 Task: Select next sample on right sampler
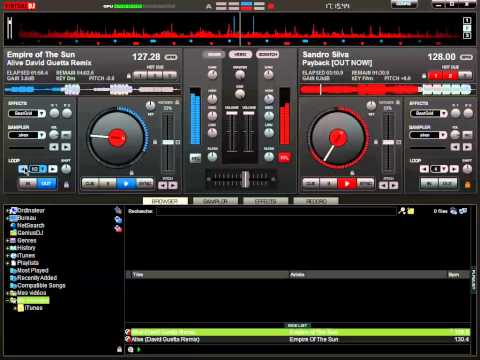467,147
